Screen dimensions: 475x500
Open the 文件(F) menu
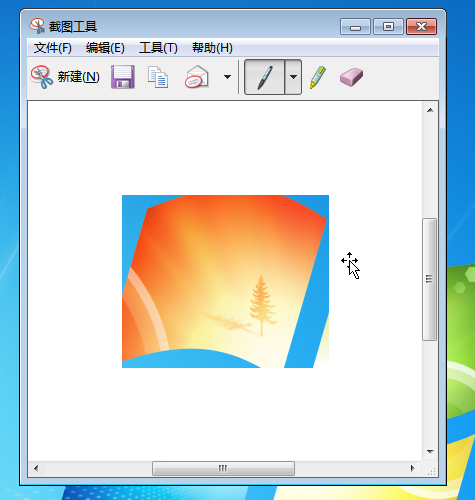tap(53, 48)
